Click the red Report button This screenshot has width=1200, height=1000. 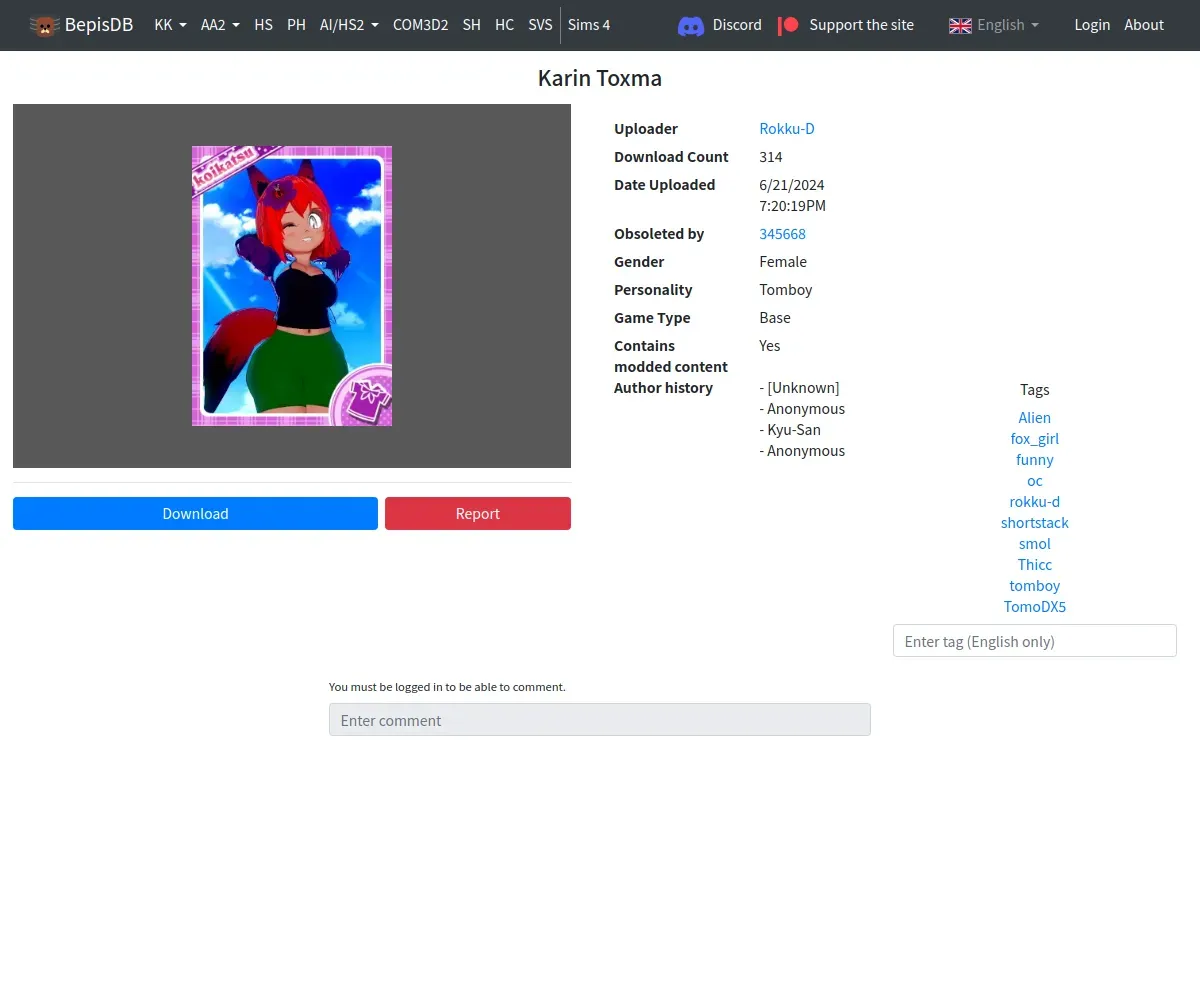pos(478,513)
